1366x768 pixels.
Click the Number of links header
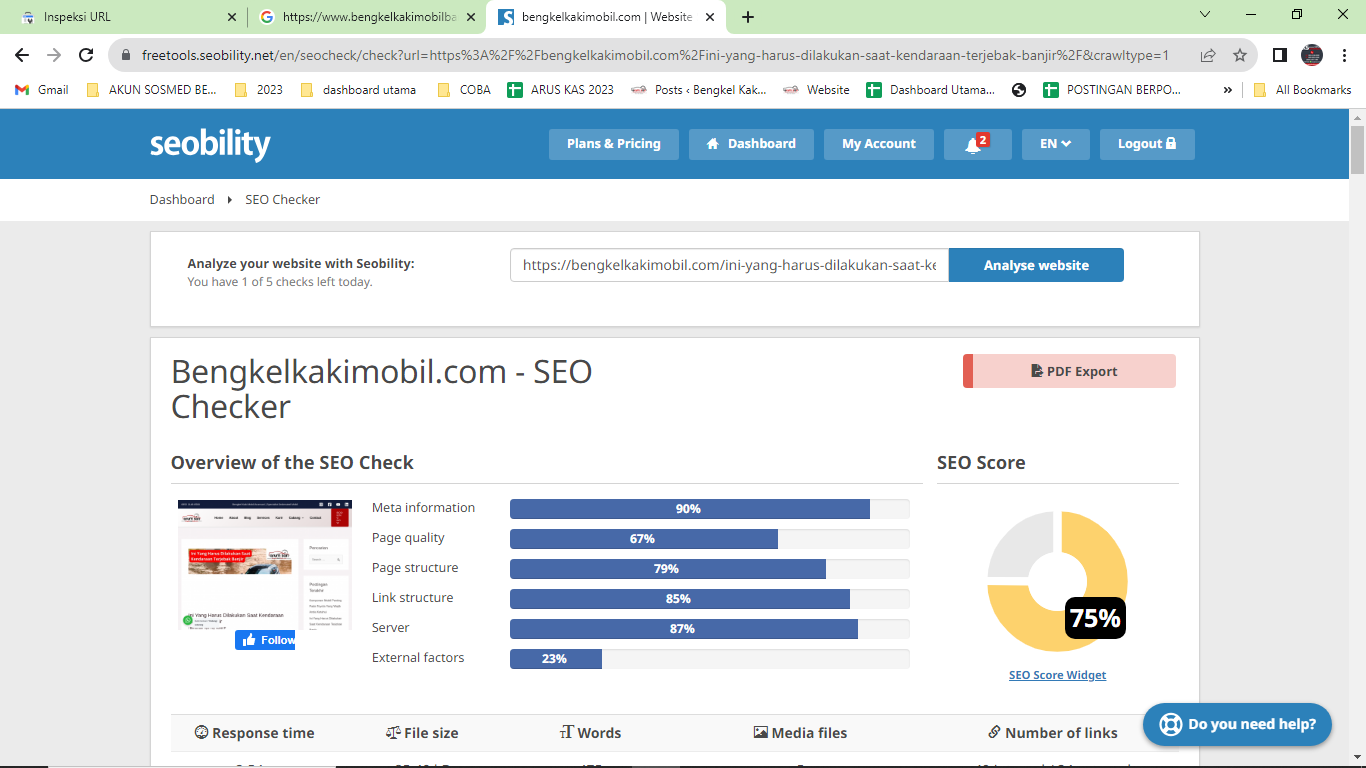pos(1053,733)
